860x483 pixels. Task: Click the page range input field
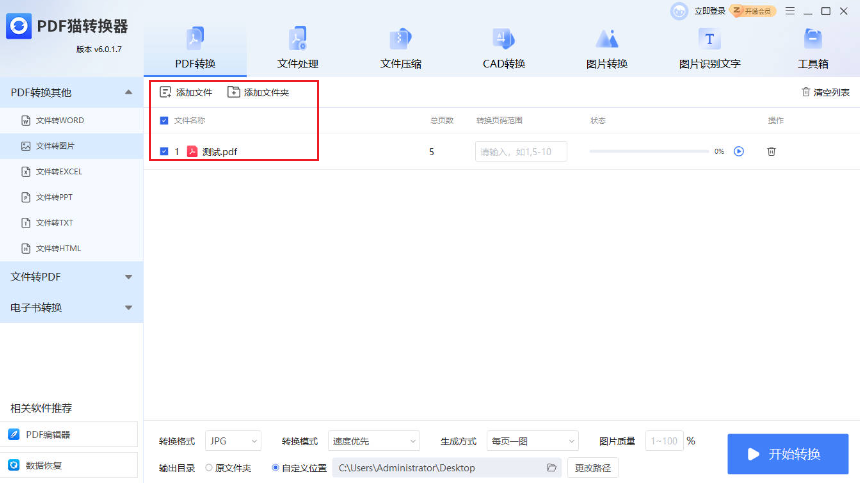[520, 152]
